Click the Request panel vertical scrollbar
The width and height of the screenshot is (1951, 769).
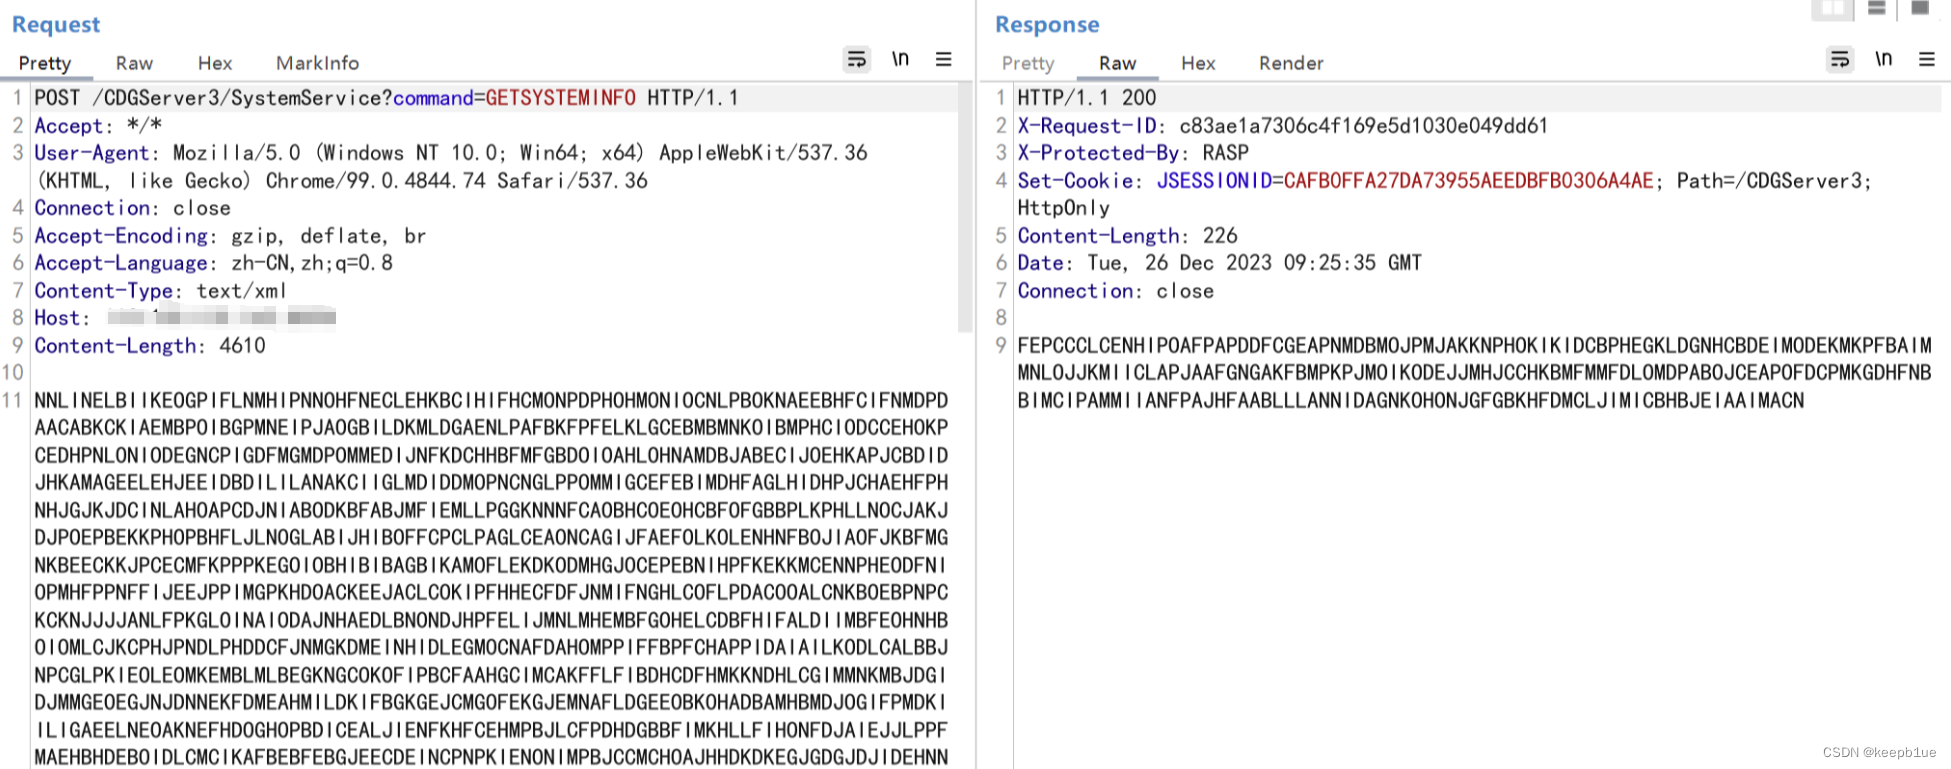pyautogui.click(x=965, y=208)
